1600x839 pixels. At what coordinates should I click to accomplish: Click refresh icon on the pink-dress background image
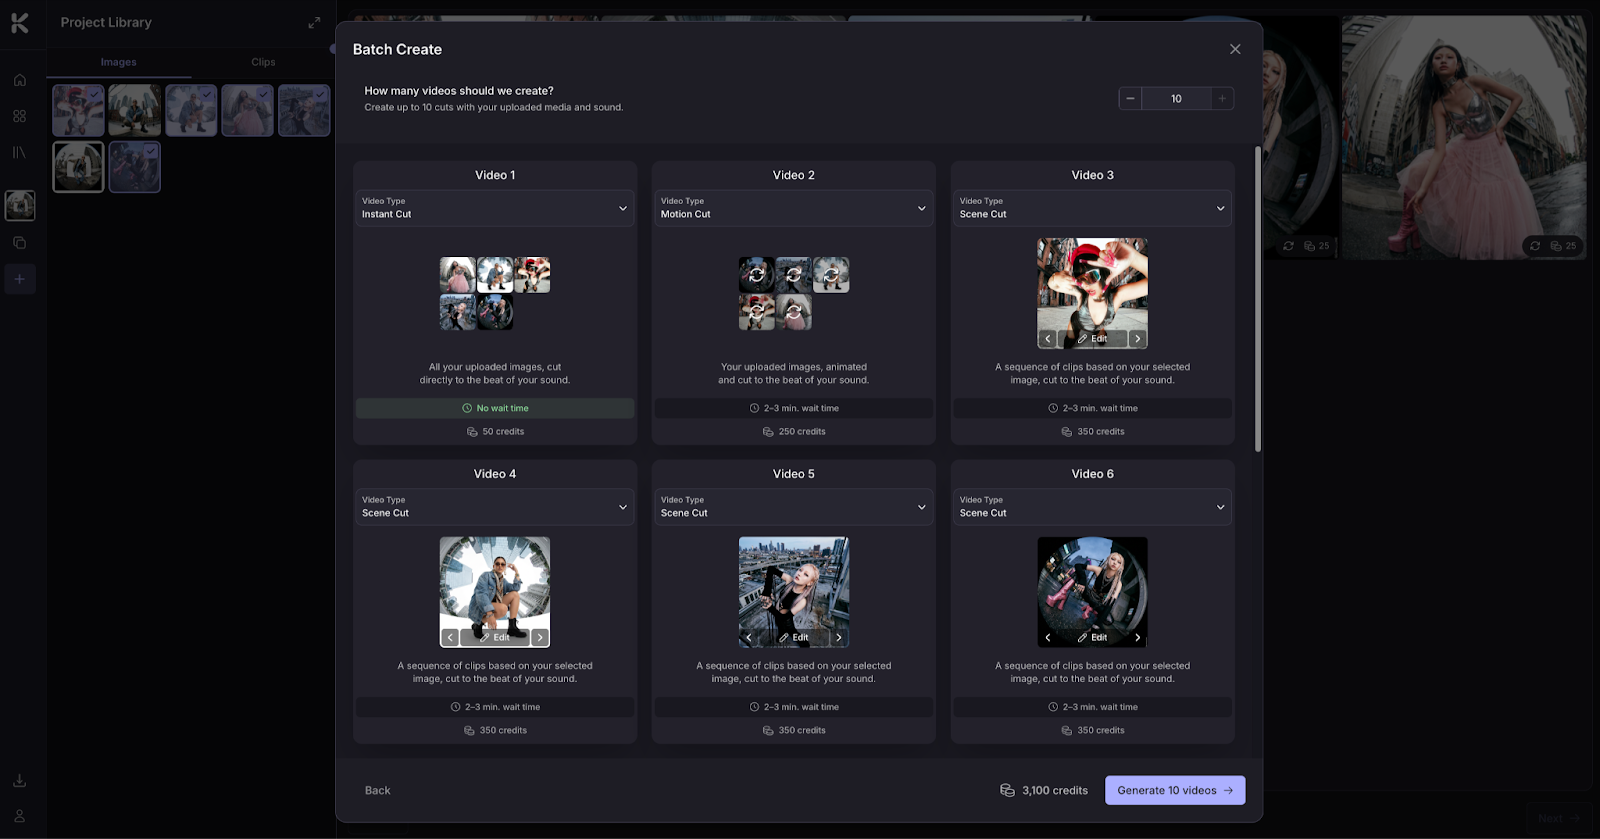click(1535, 246)
